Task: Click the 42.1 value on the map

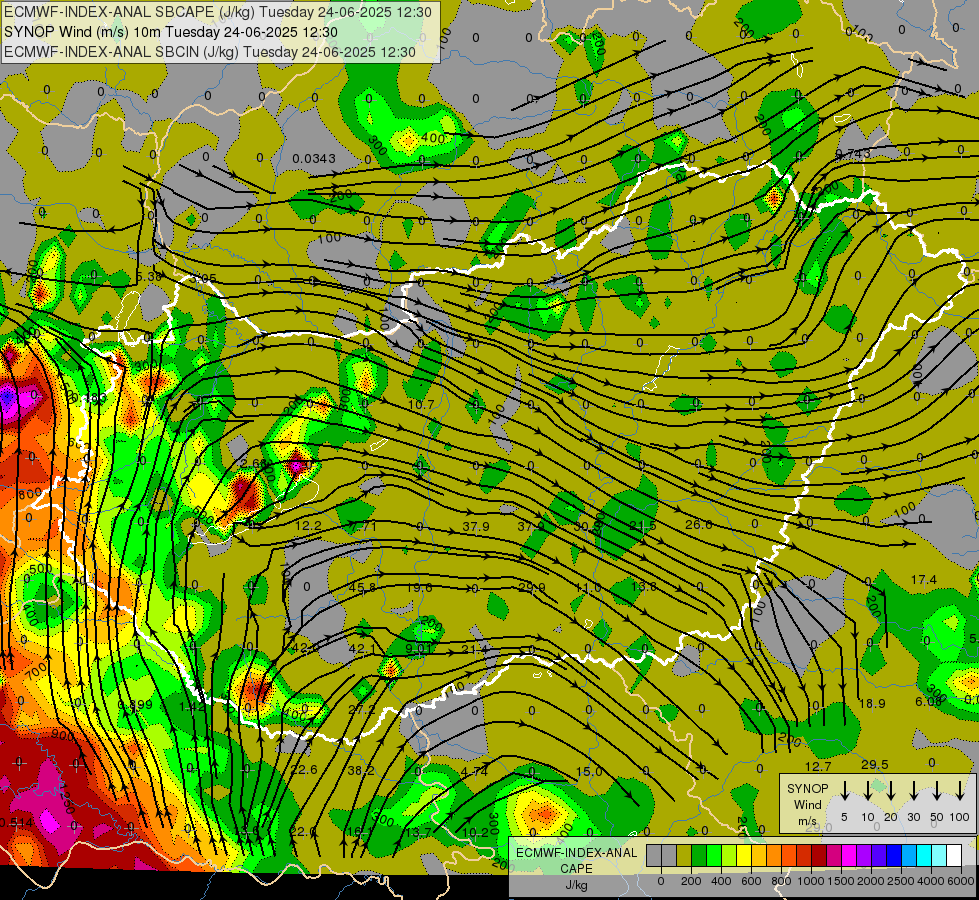Action: tap(362, 649)
